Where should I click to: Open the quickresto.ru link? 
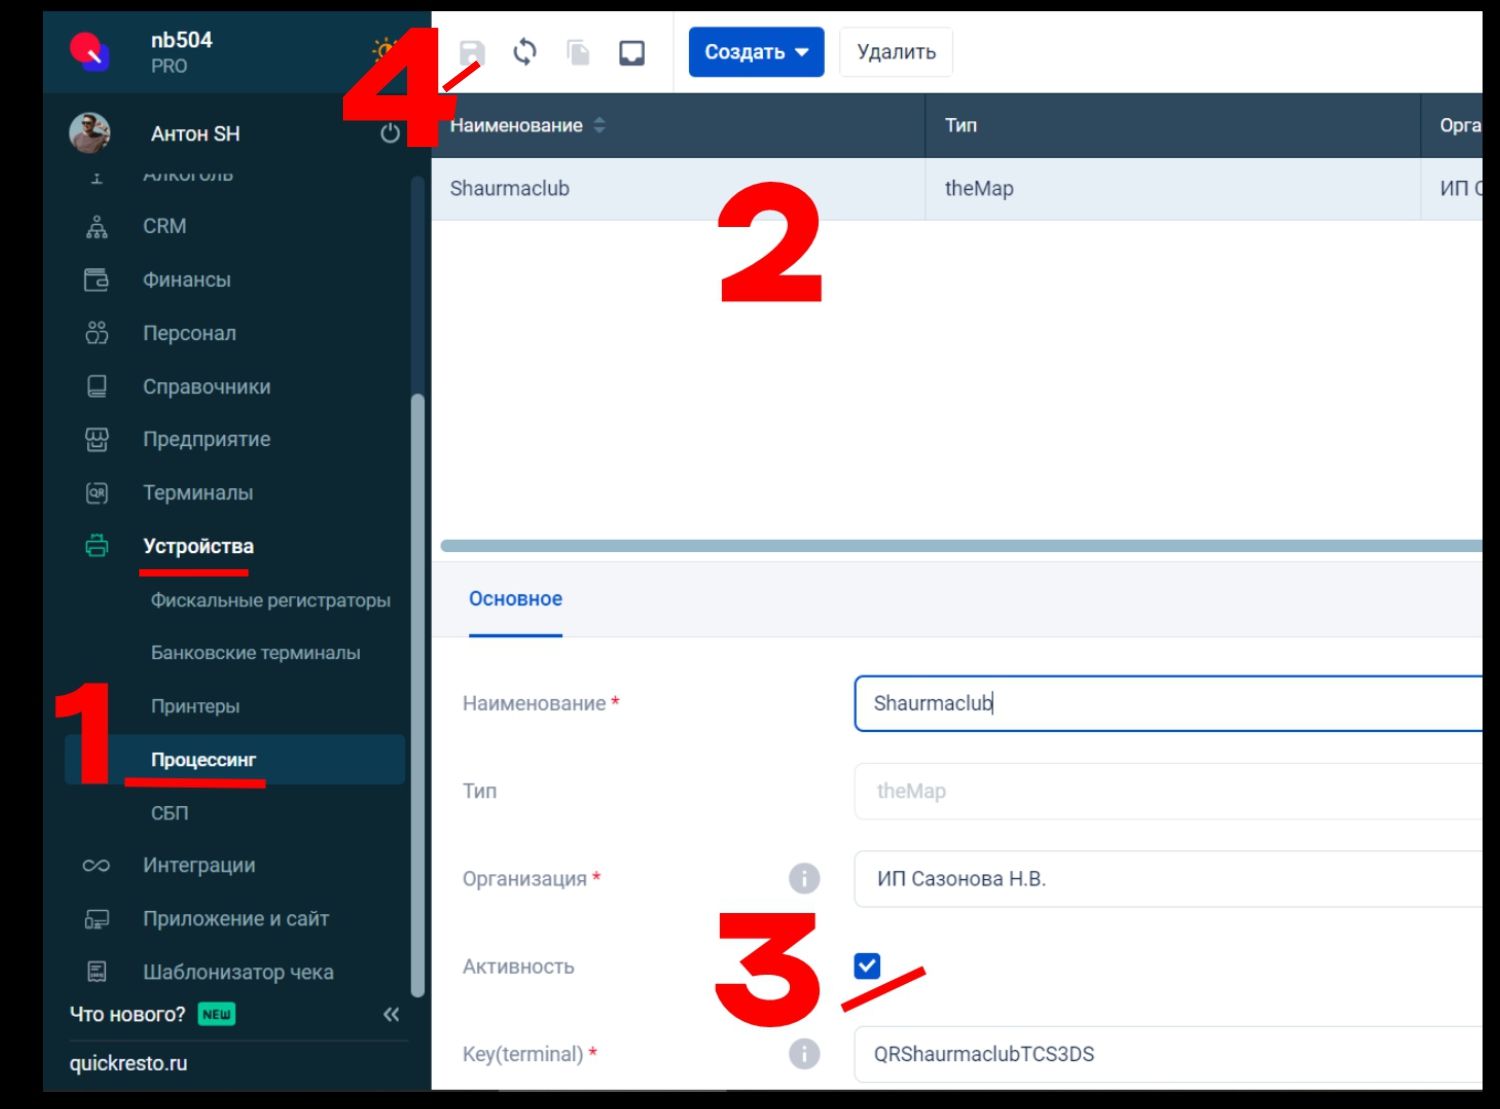pos(128,1063)
